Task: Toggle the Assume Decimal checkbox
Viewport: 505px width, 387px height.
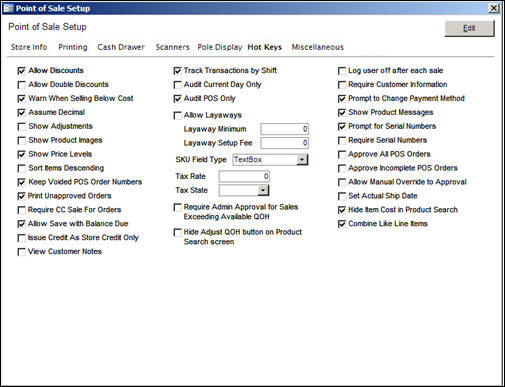Action: (x=22, y=113)
